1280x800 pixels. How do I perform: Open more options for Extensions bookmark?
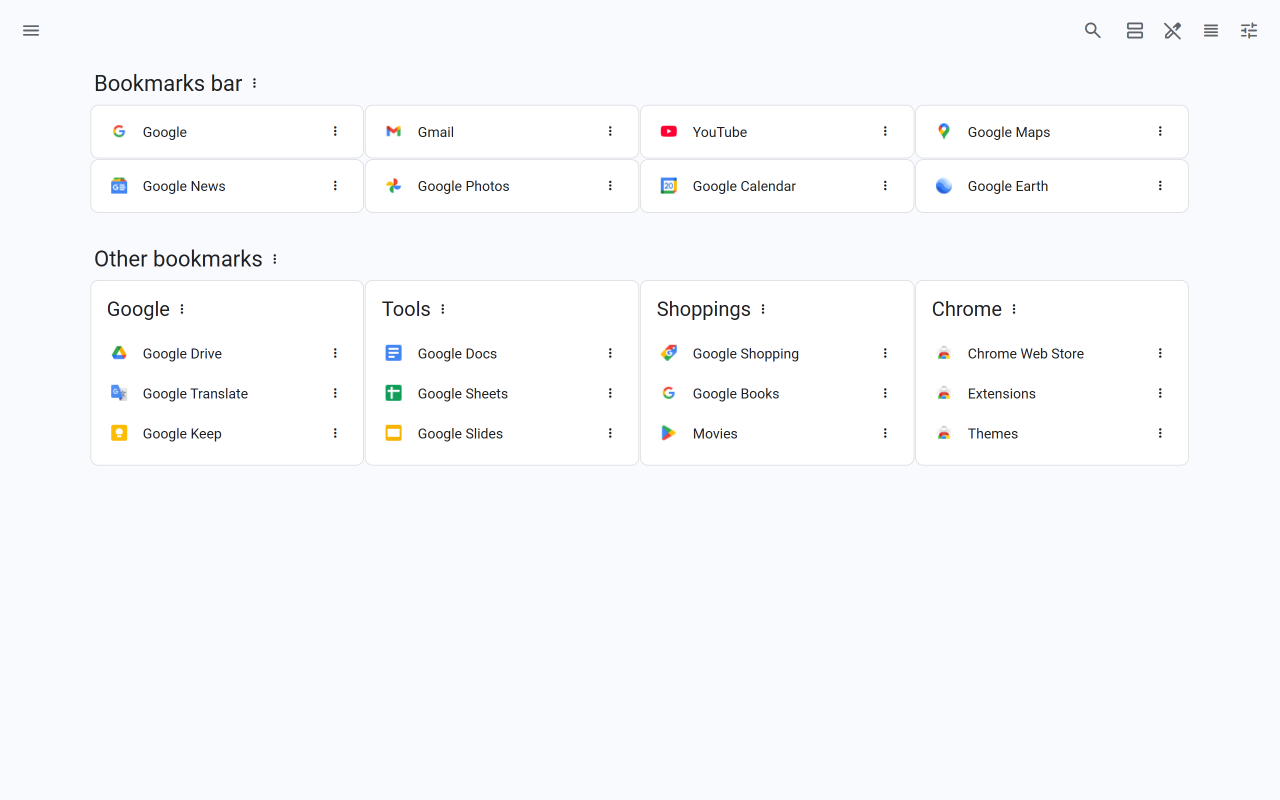coord(1160,393)
